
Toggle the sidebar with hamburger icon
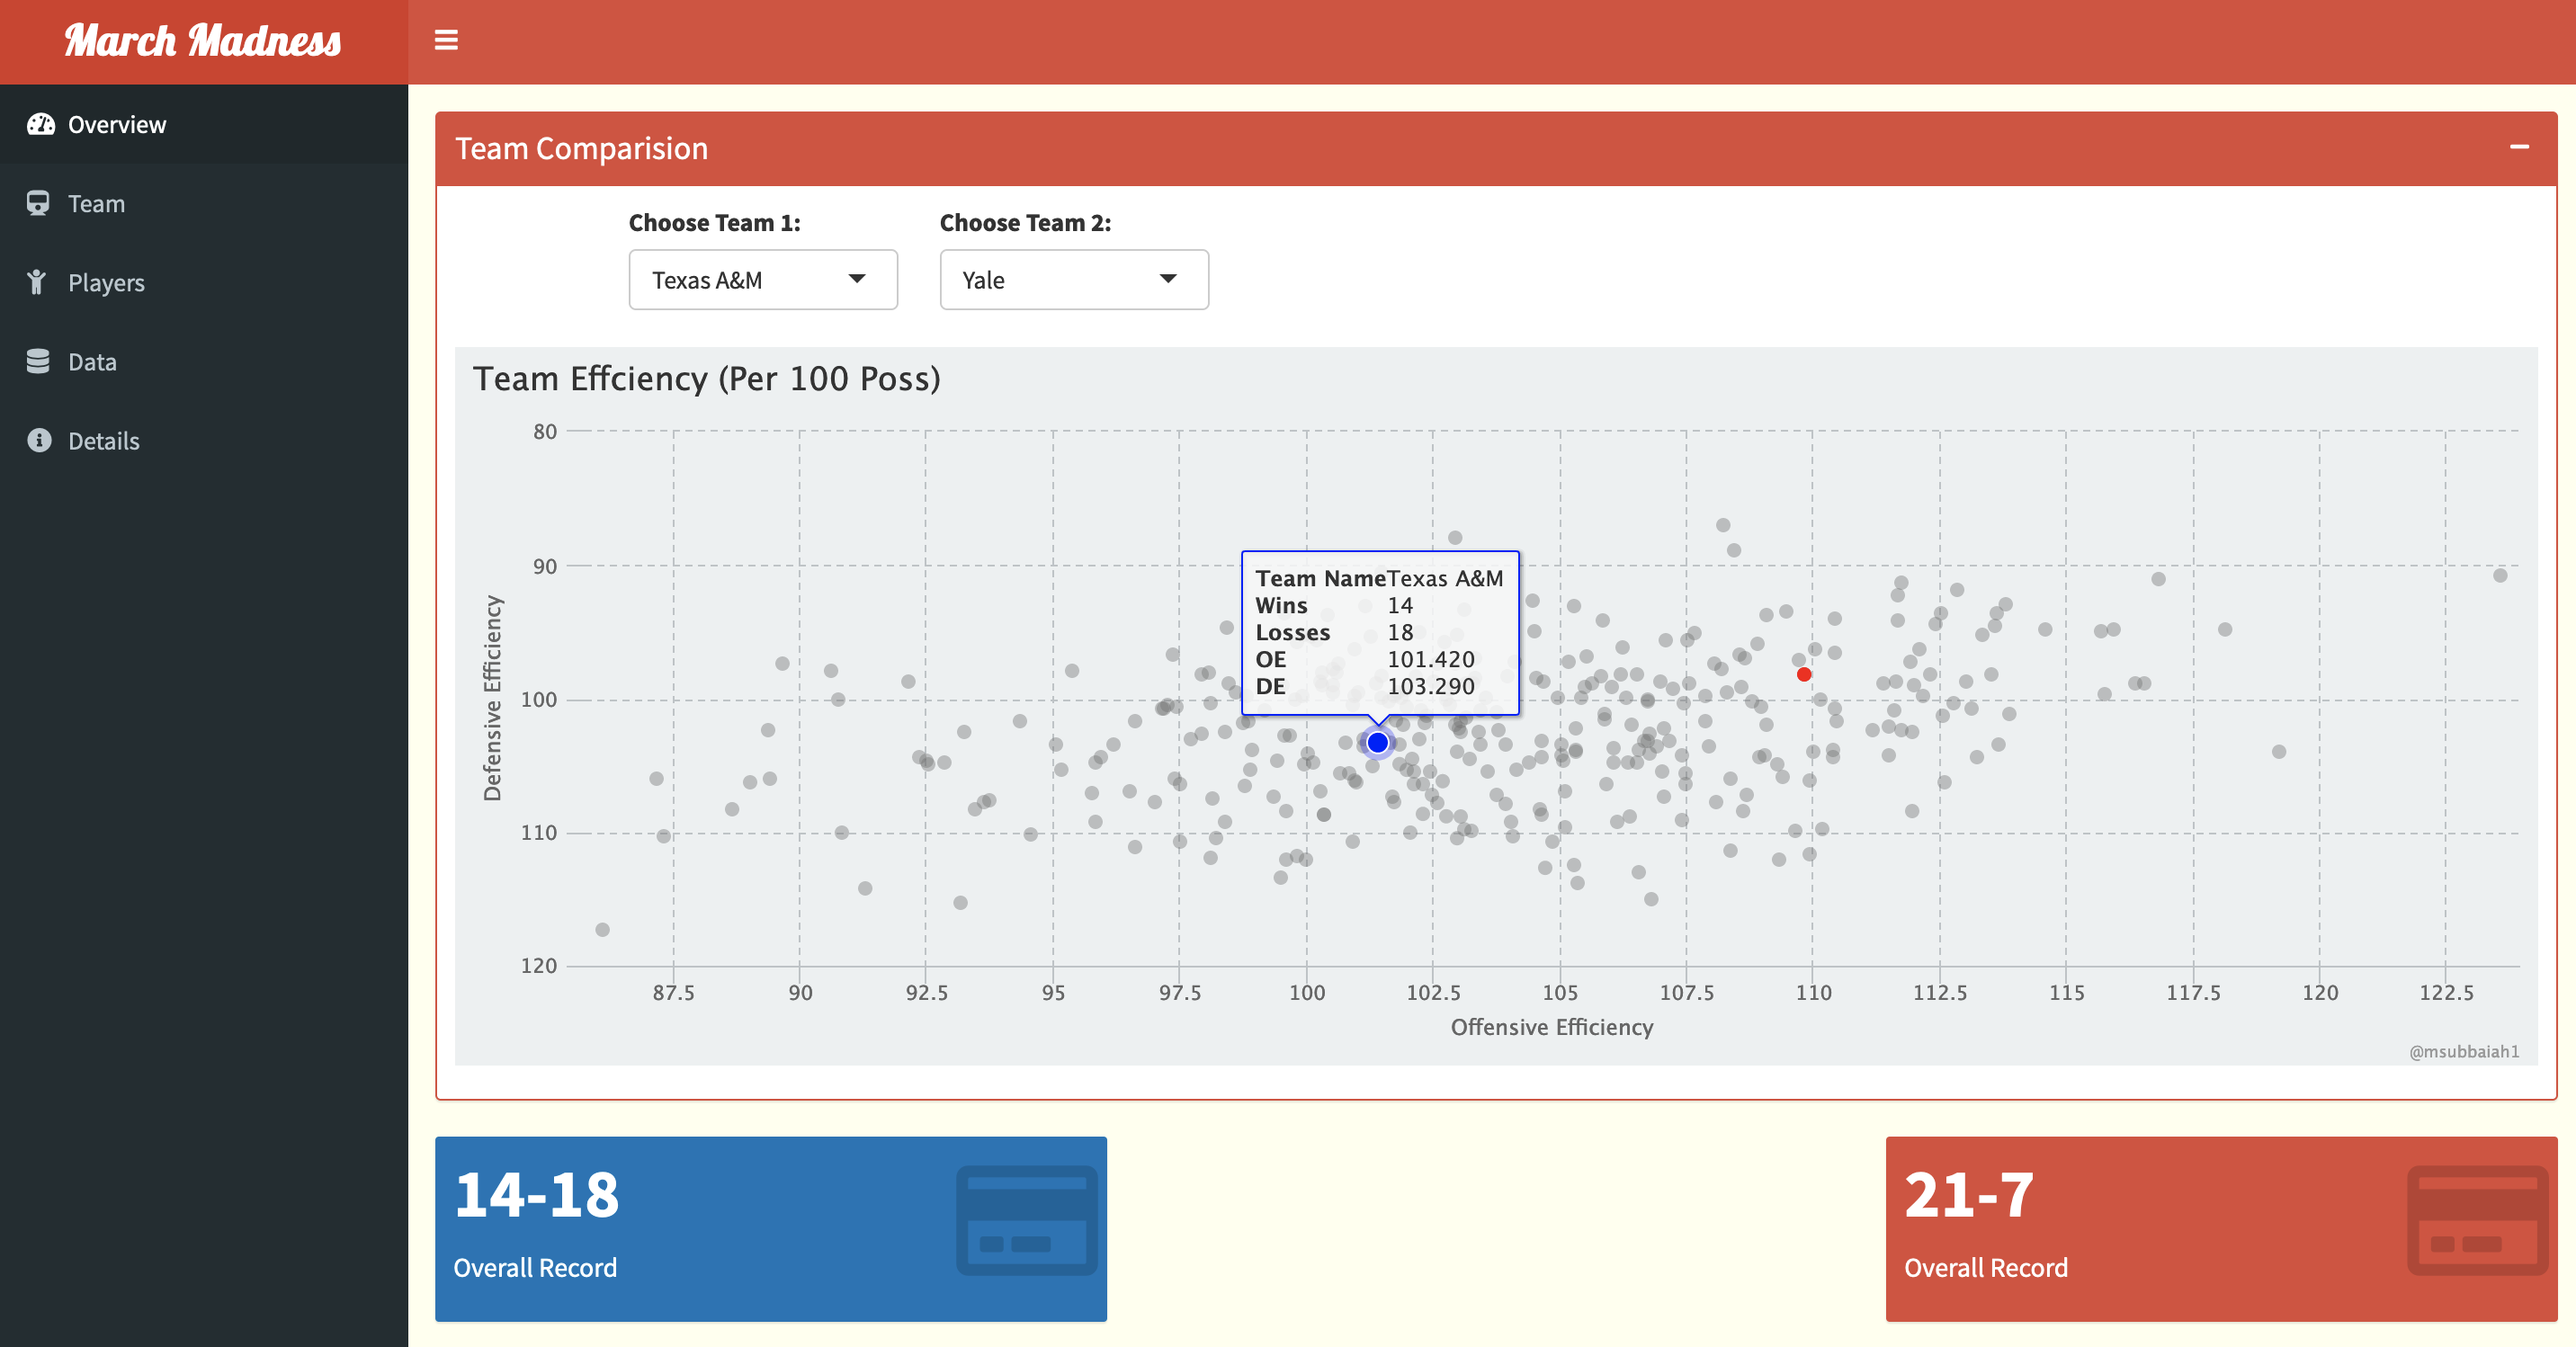(x=446, y=40)
